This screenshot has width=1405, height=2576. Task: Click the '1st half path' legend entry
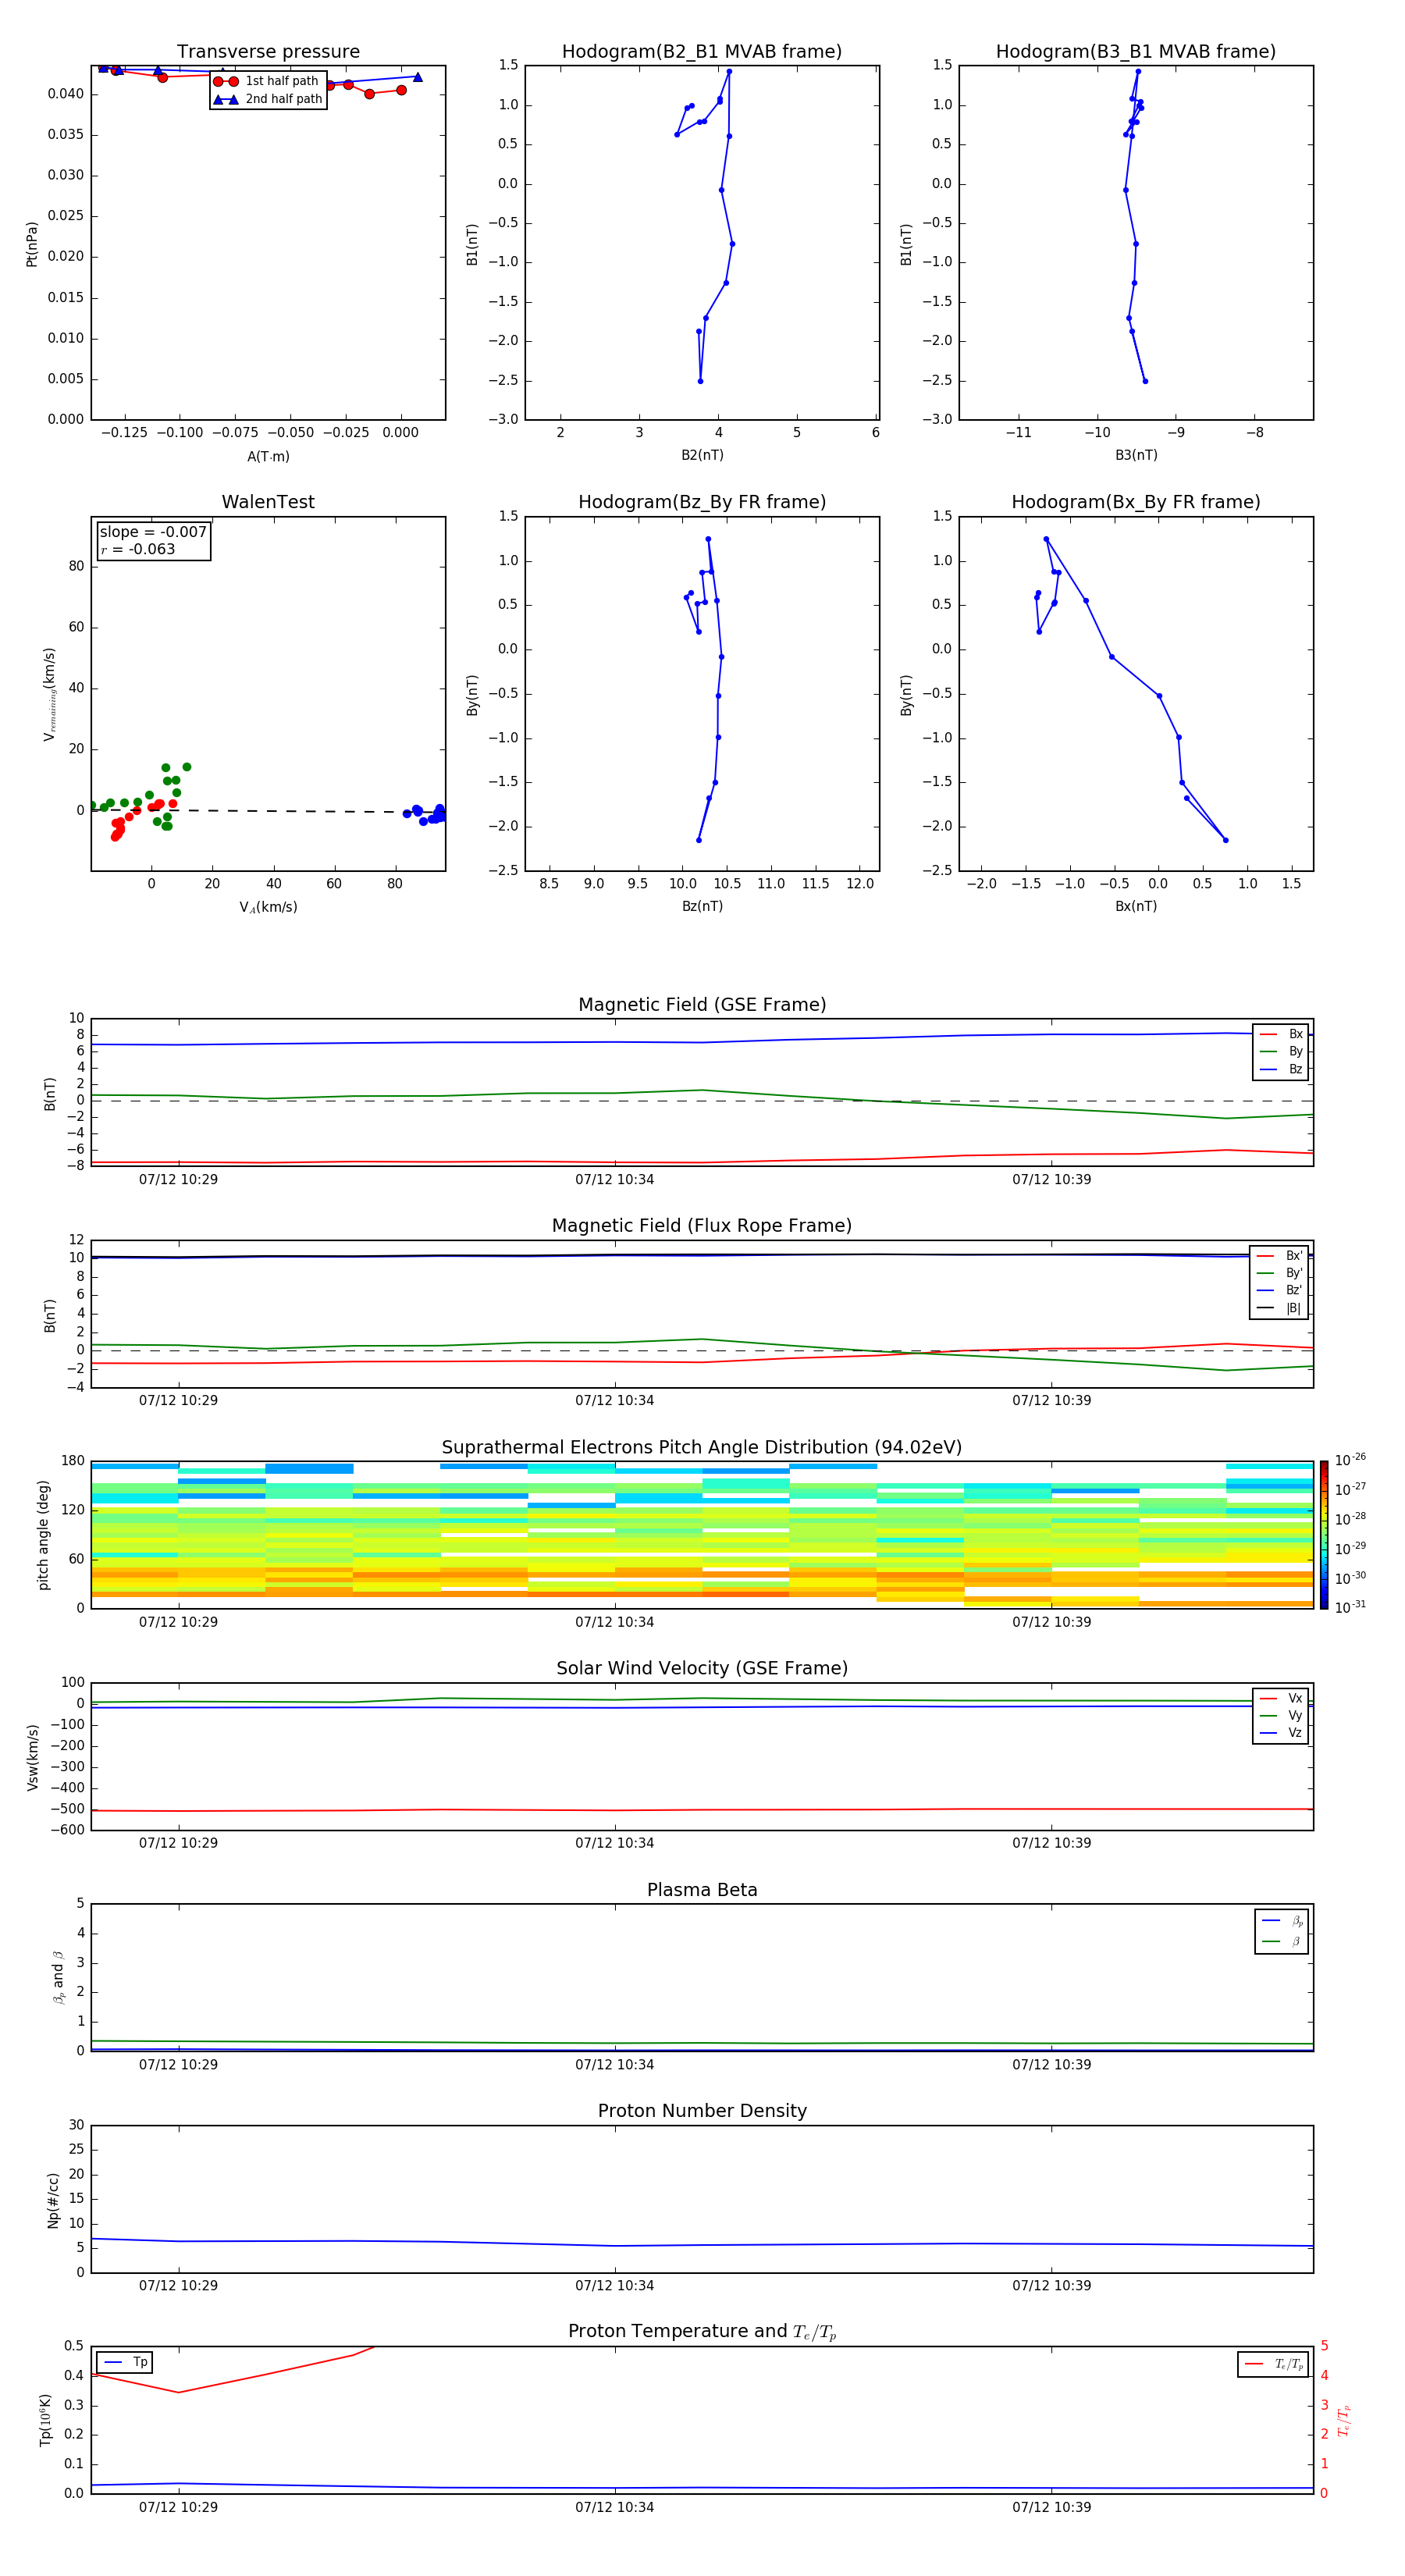pos(266,81)
